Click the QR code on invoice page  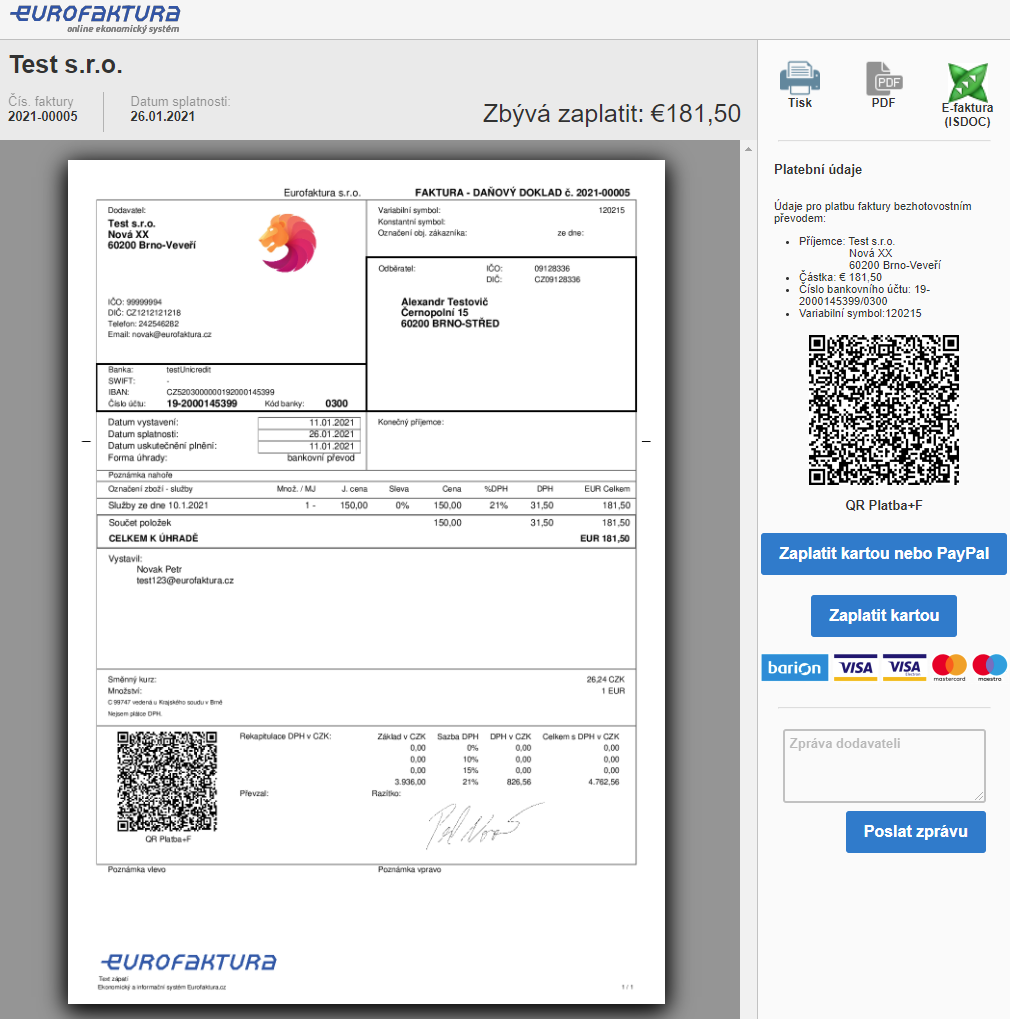[167, 781]
